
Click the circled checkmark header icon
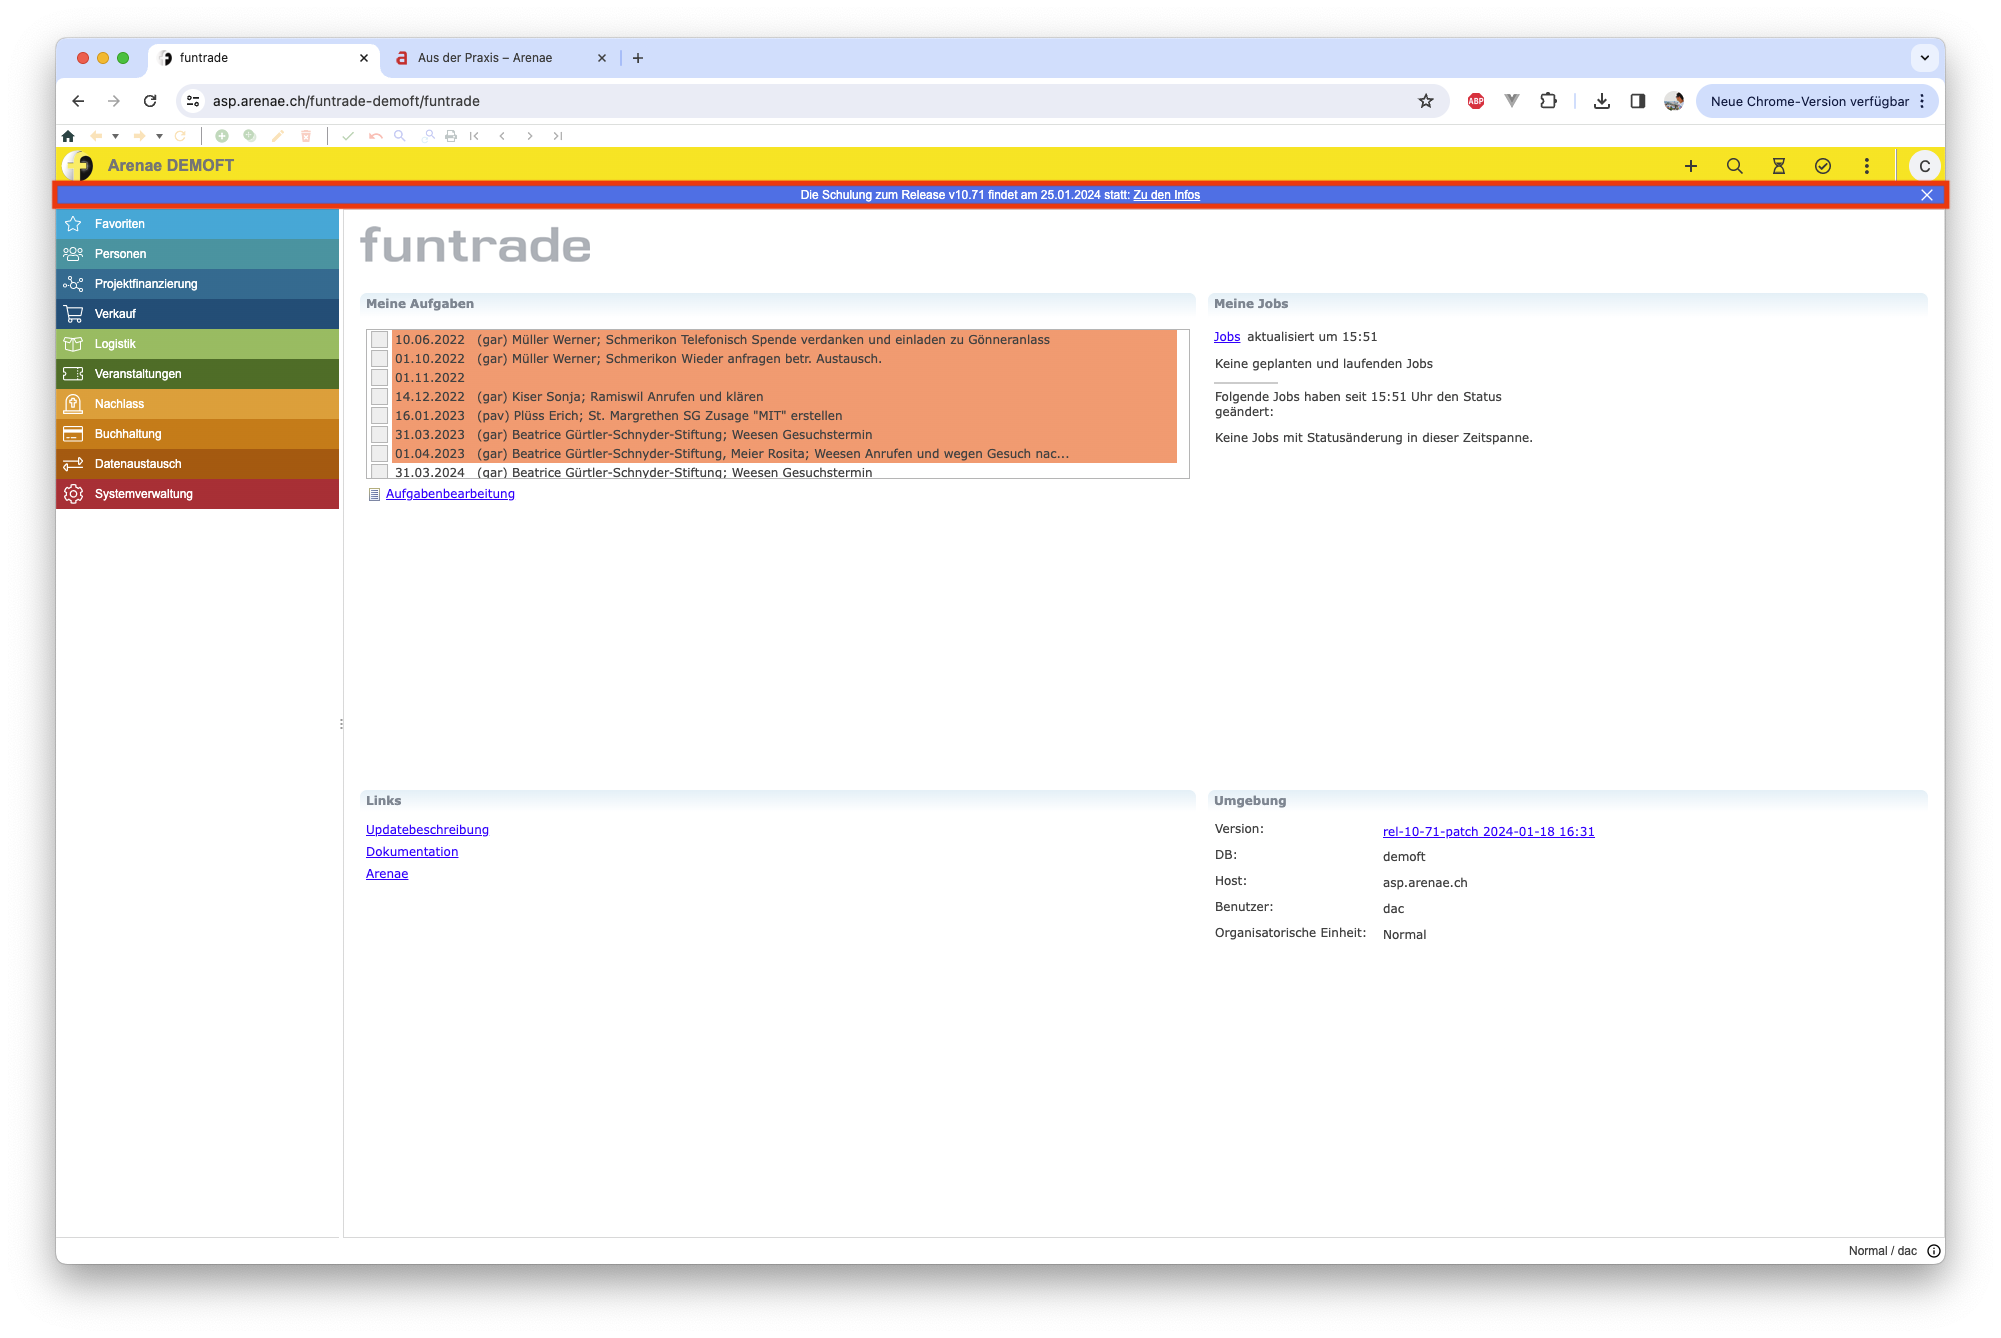[1823, 166]
